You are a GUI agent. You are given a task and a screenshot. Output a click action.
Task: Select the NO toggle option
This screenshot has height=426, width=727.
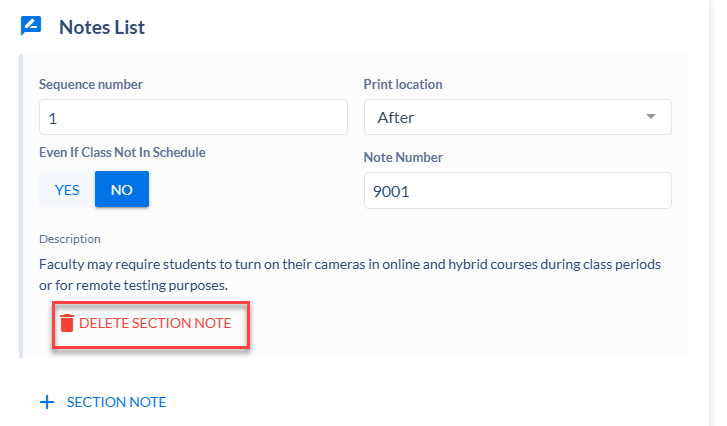[x=122, y=189]
